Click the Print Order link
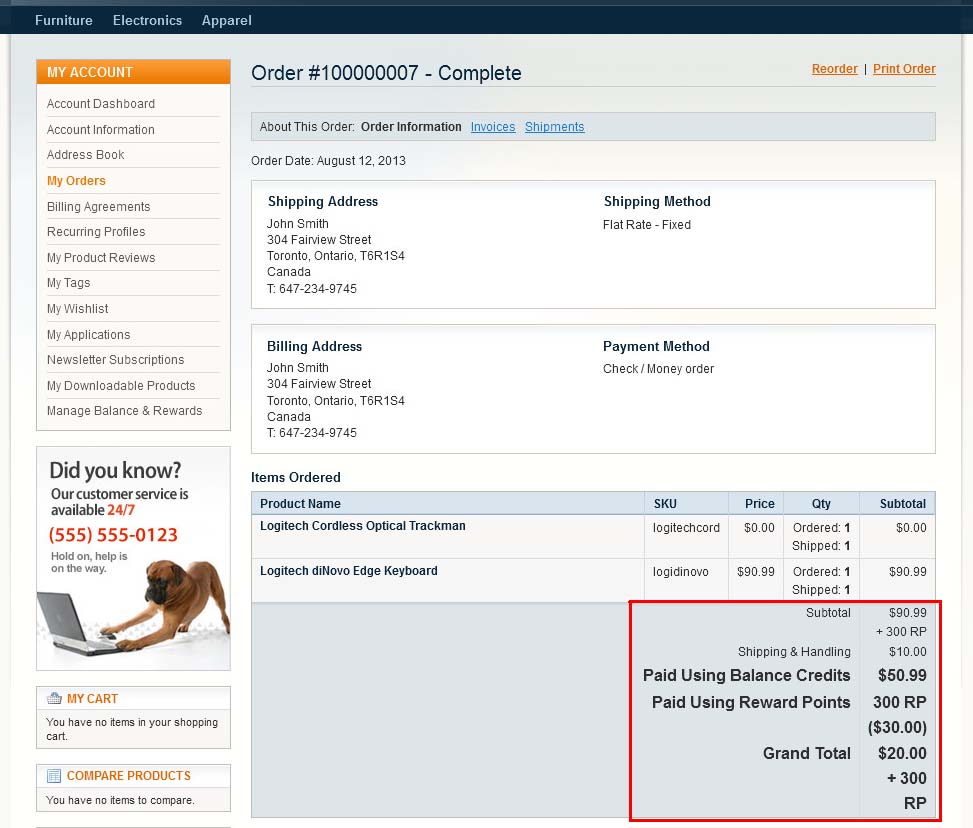This screenshot has height=828, width=973. click(904, 69)
